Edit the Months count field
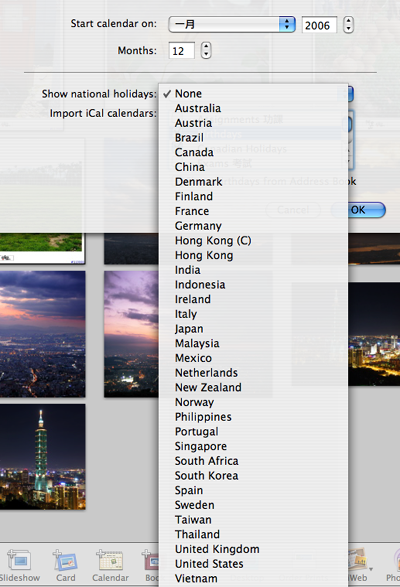Viewport: 400px width, 587px height. [x=182, y=51]
